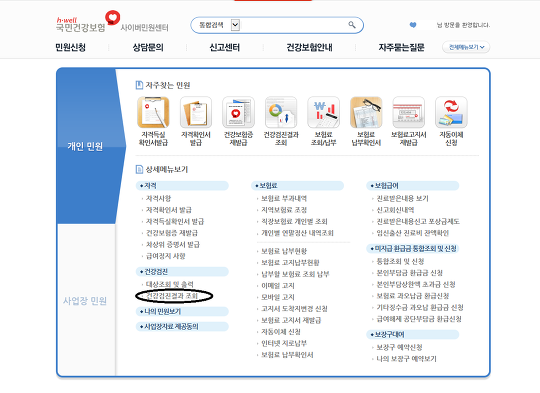Screen dimensions: 540x393
Task: Open the 보험료 납부현황 link
Action: (x=284, y=251)
